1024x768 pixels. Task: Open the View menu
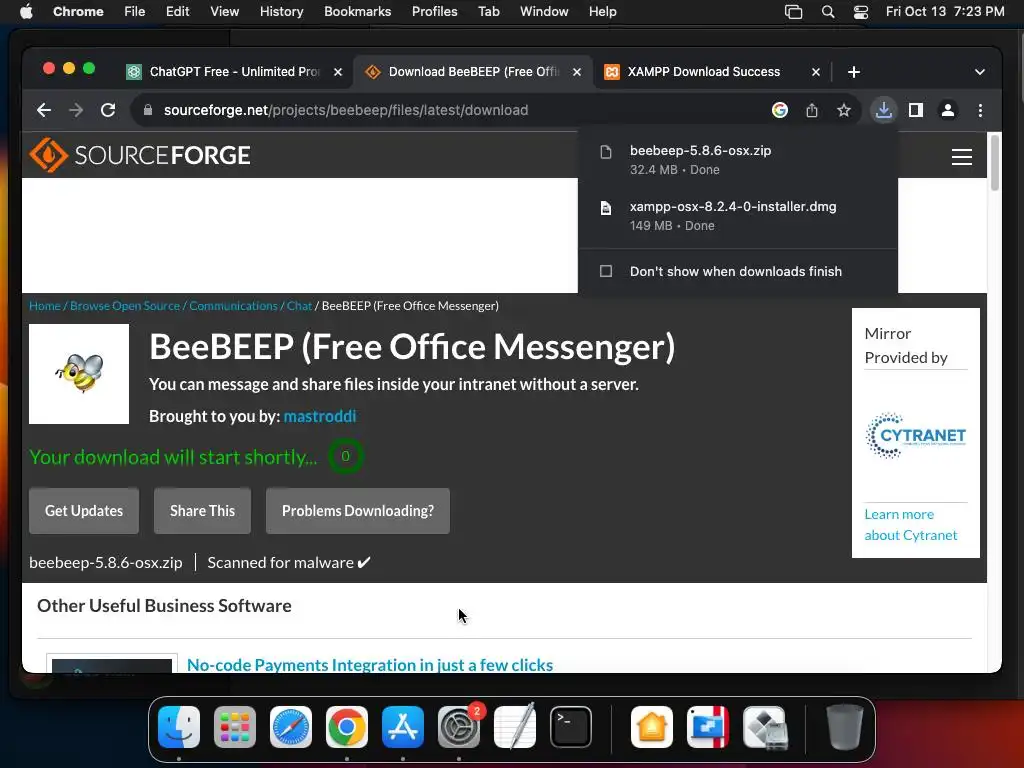(224, 12)
